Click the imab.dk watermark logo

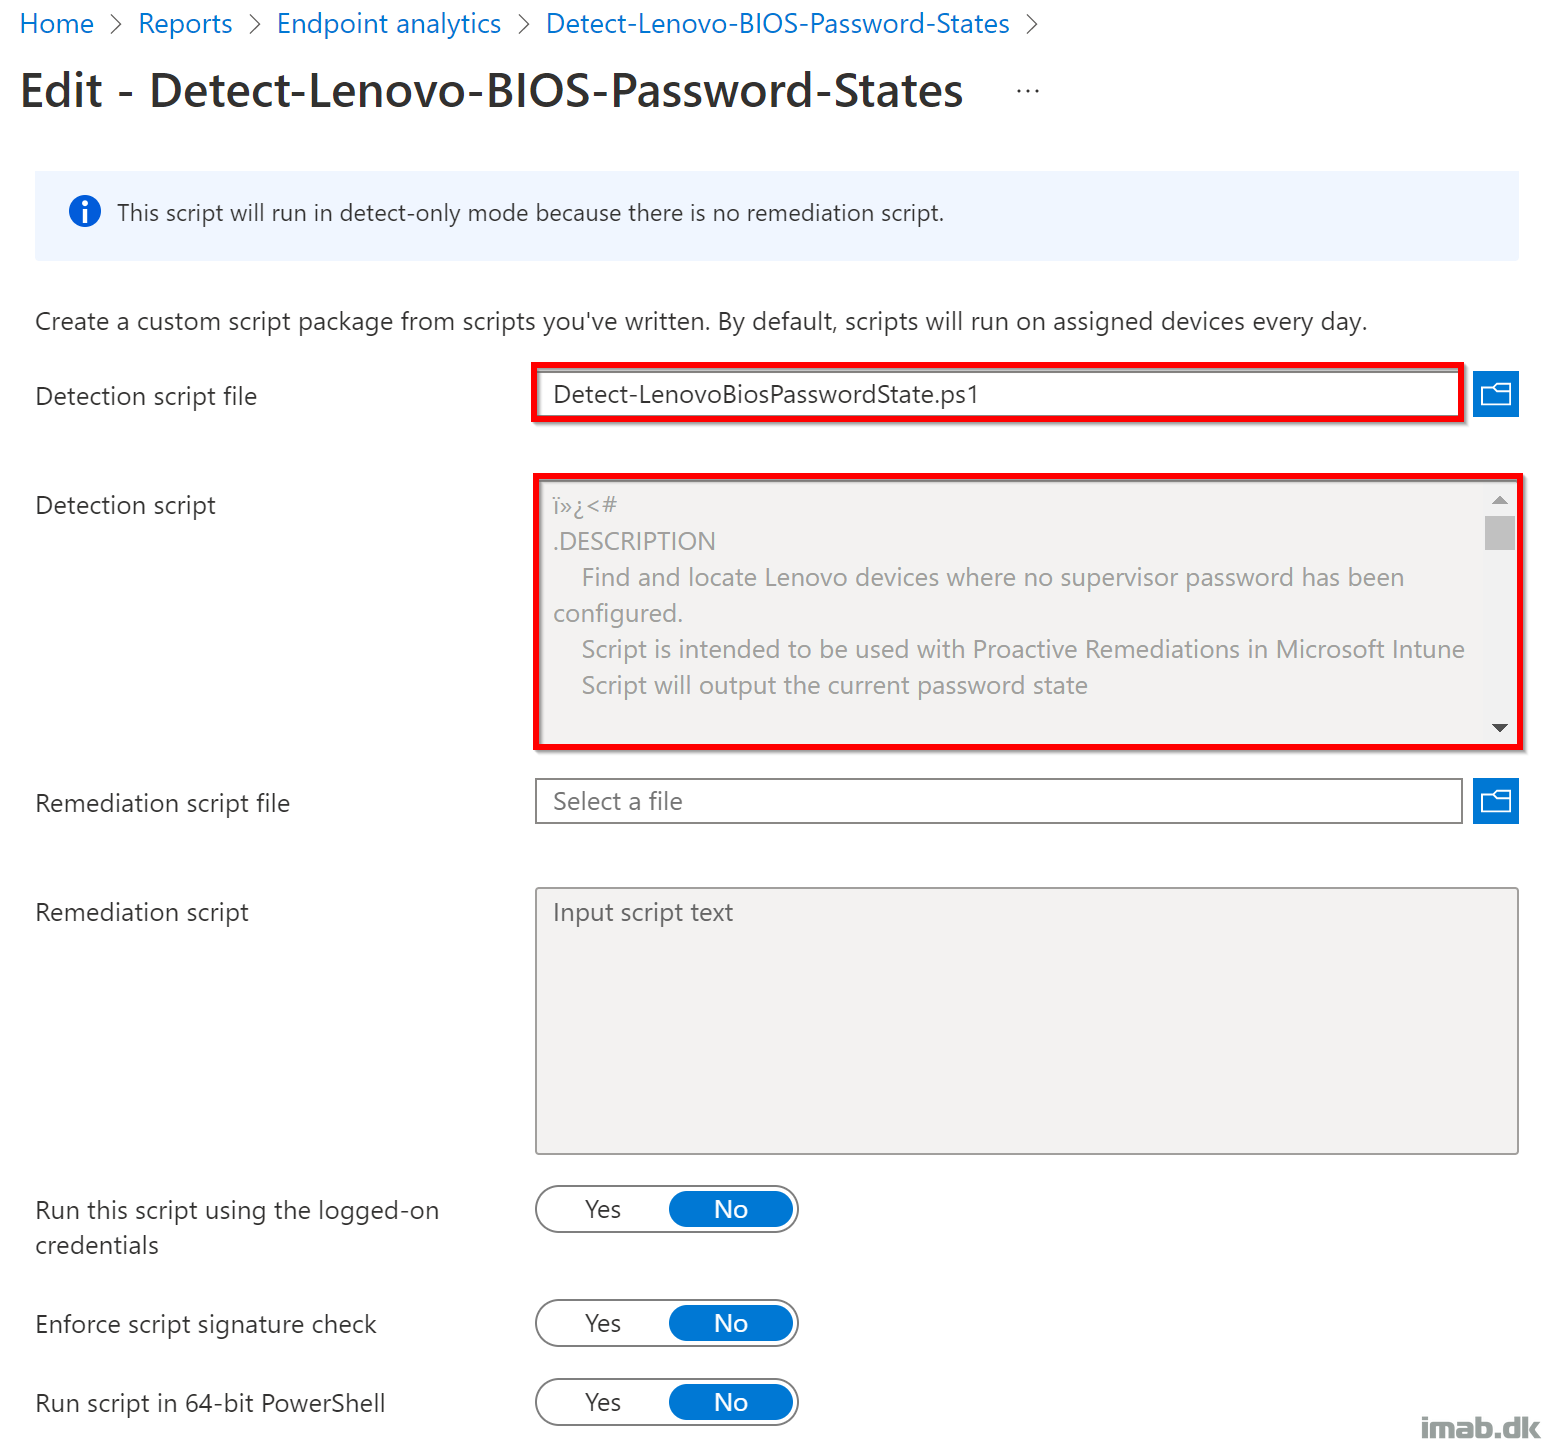[x=1479, y=1427]
